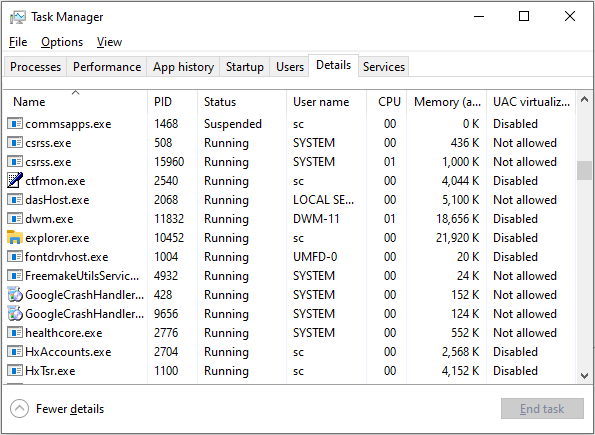Select the explorer.exe folder icon
The image size is (595, 435).
(15, 238)
